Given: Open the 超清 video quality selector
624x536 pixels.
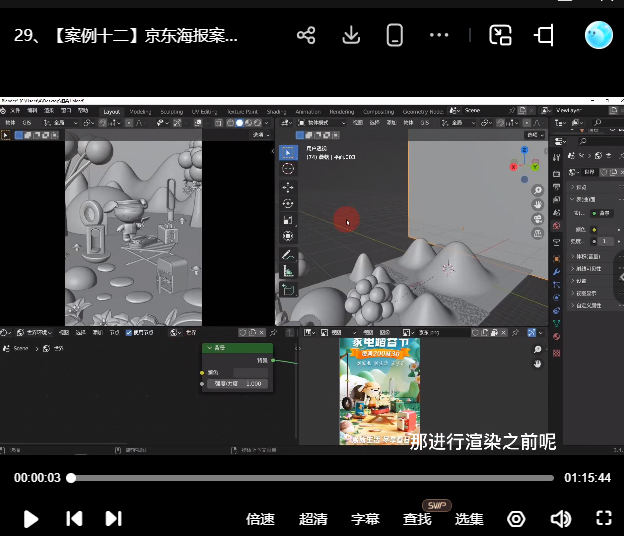Looking at the screenshot, I should 313,519.
